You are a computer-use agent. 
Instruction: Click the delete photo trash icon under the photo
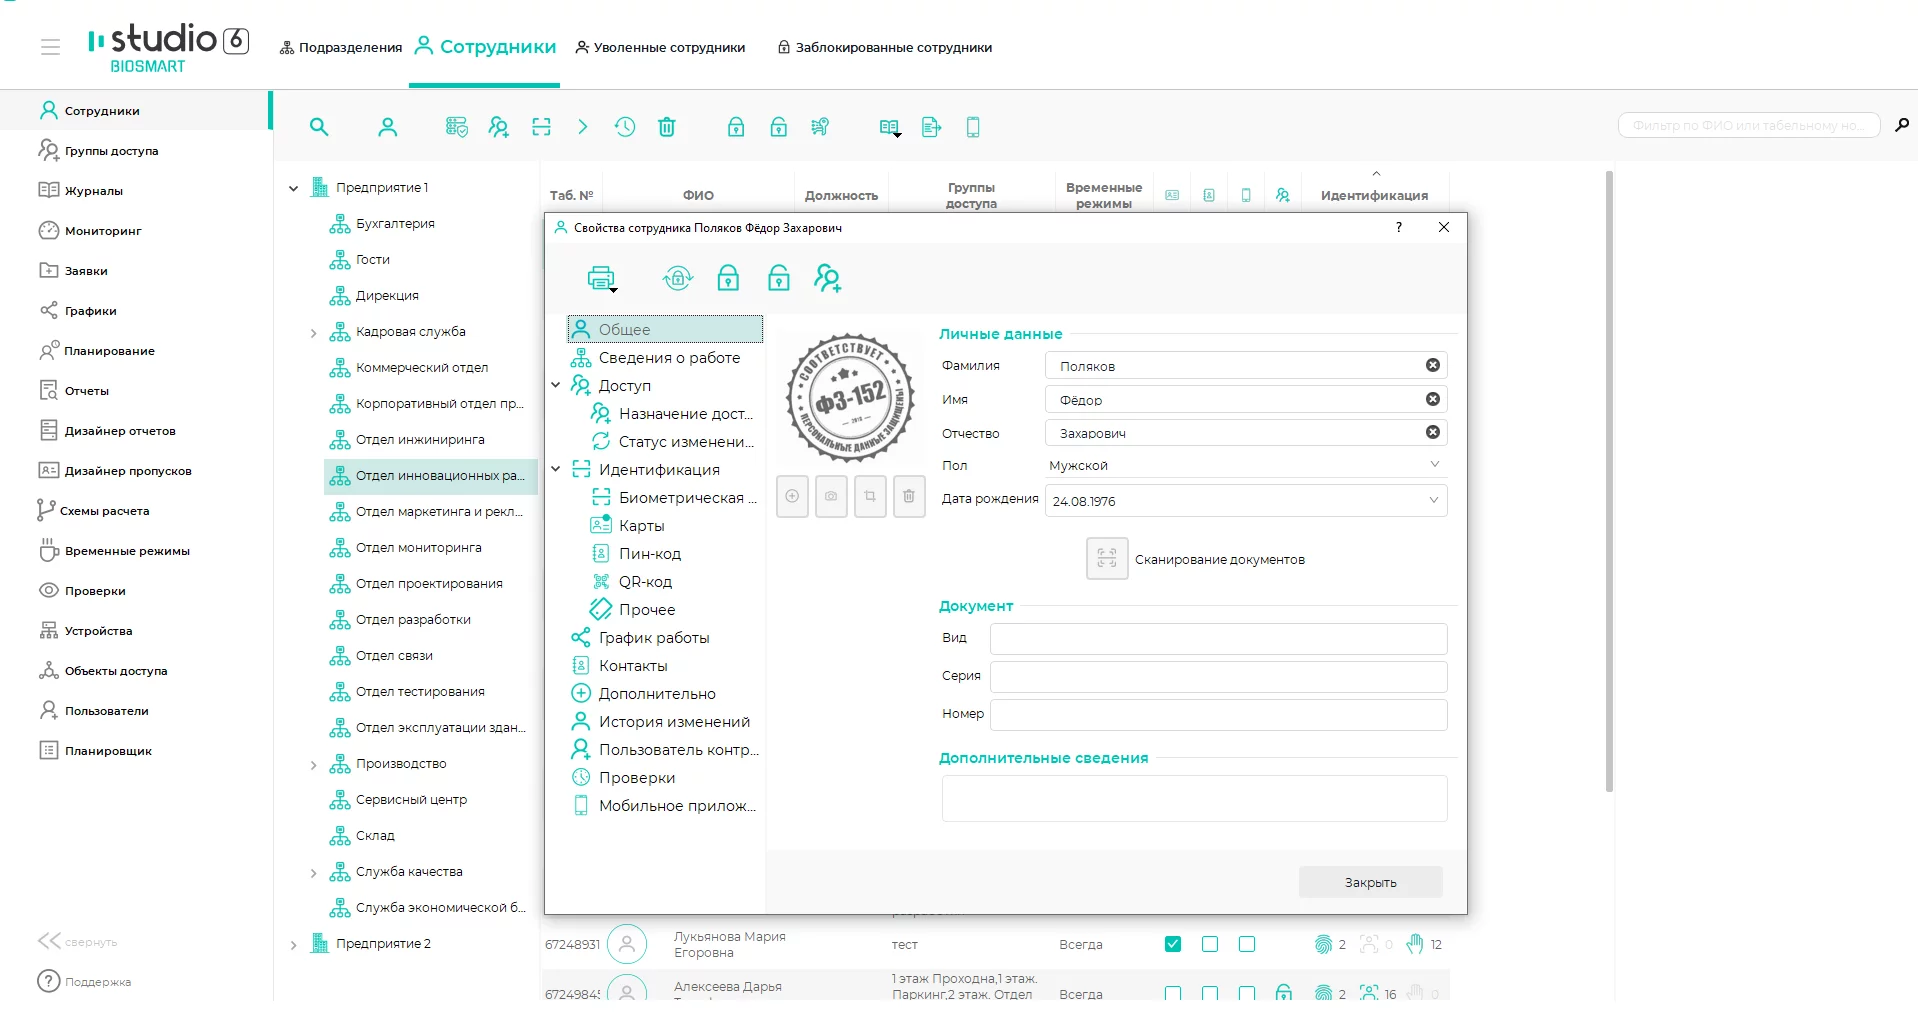(909, 497)
